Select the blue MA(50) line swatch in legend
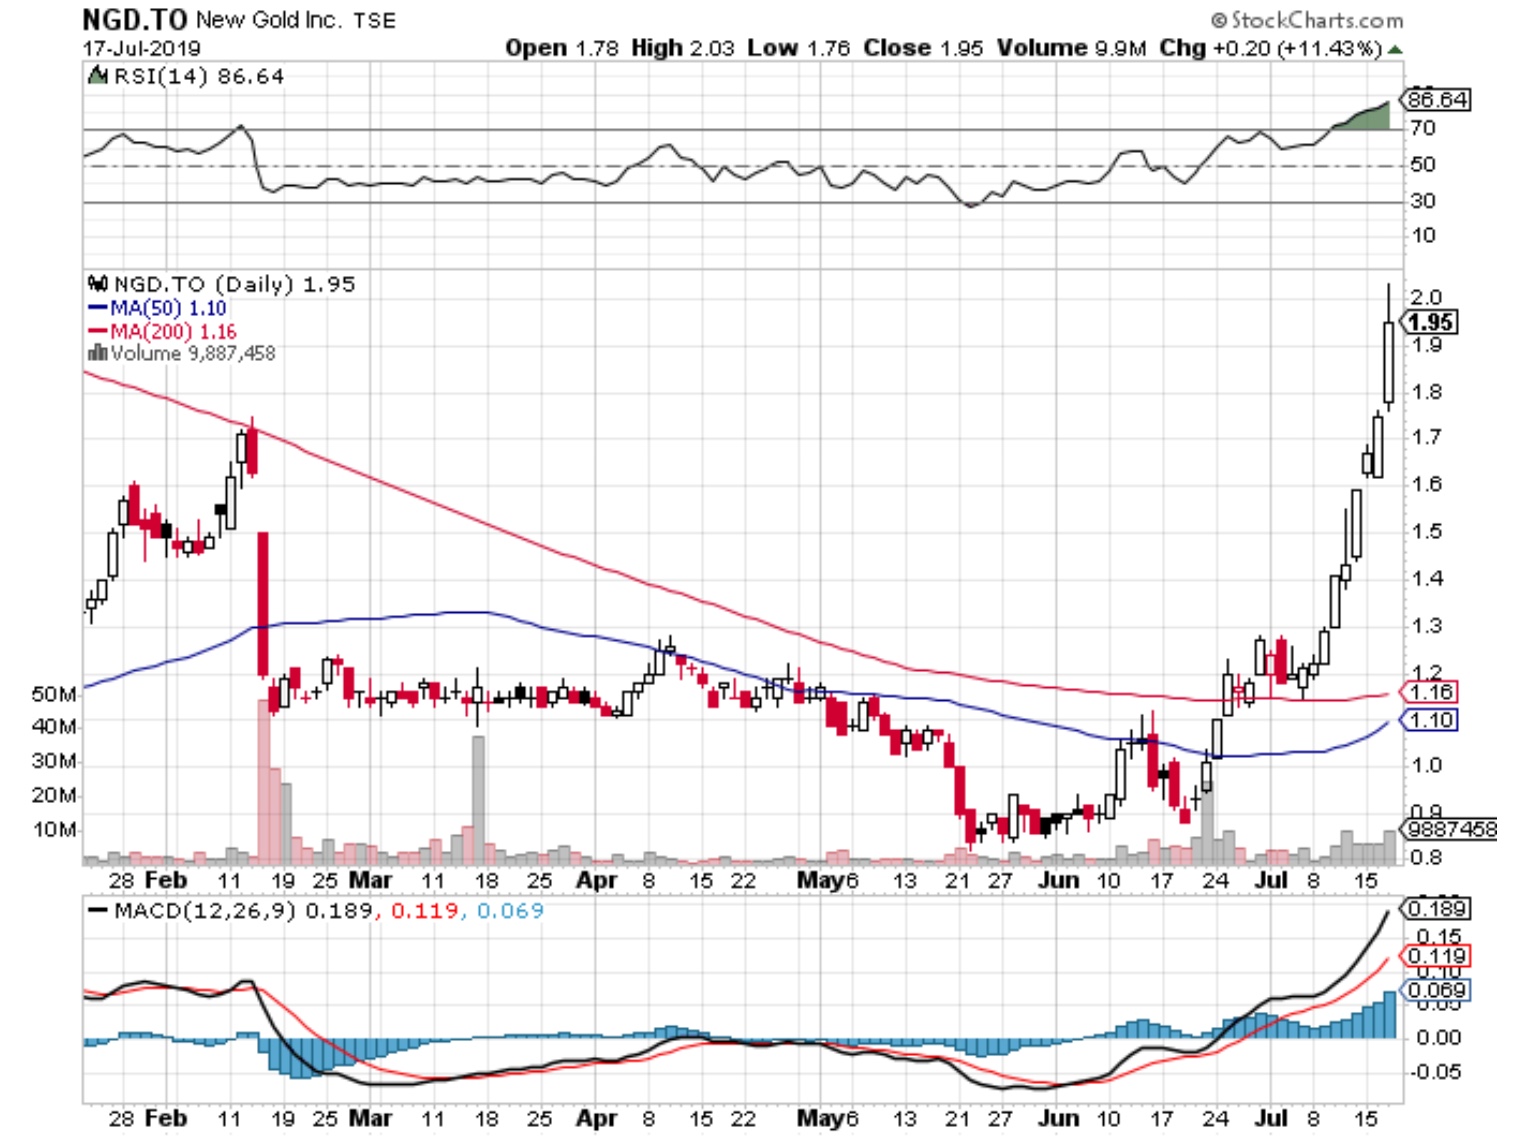1519x1146 pixels. coord(98,308)
